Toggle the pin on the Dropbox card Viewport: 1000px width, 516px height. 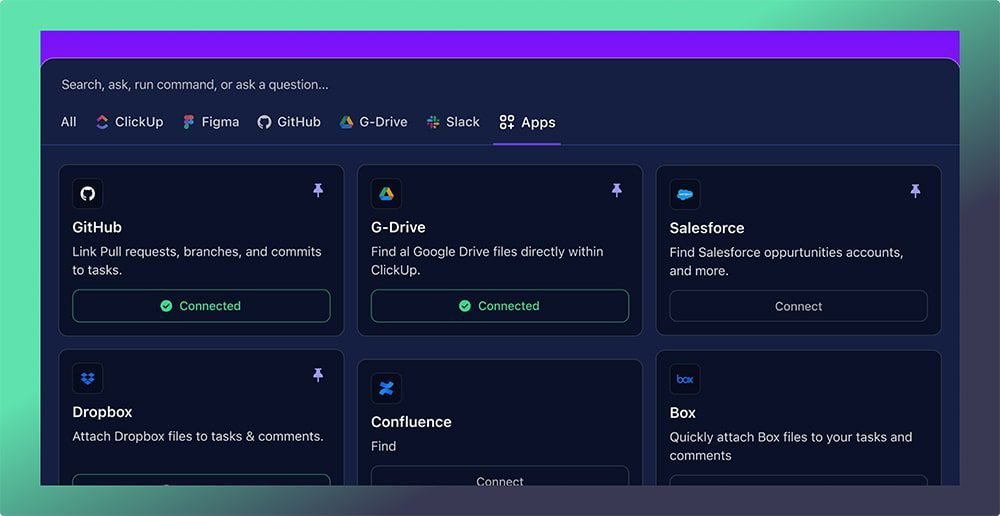(318, 375)
